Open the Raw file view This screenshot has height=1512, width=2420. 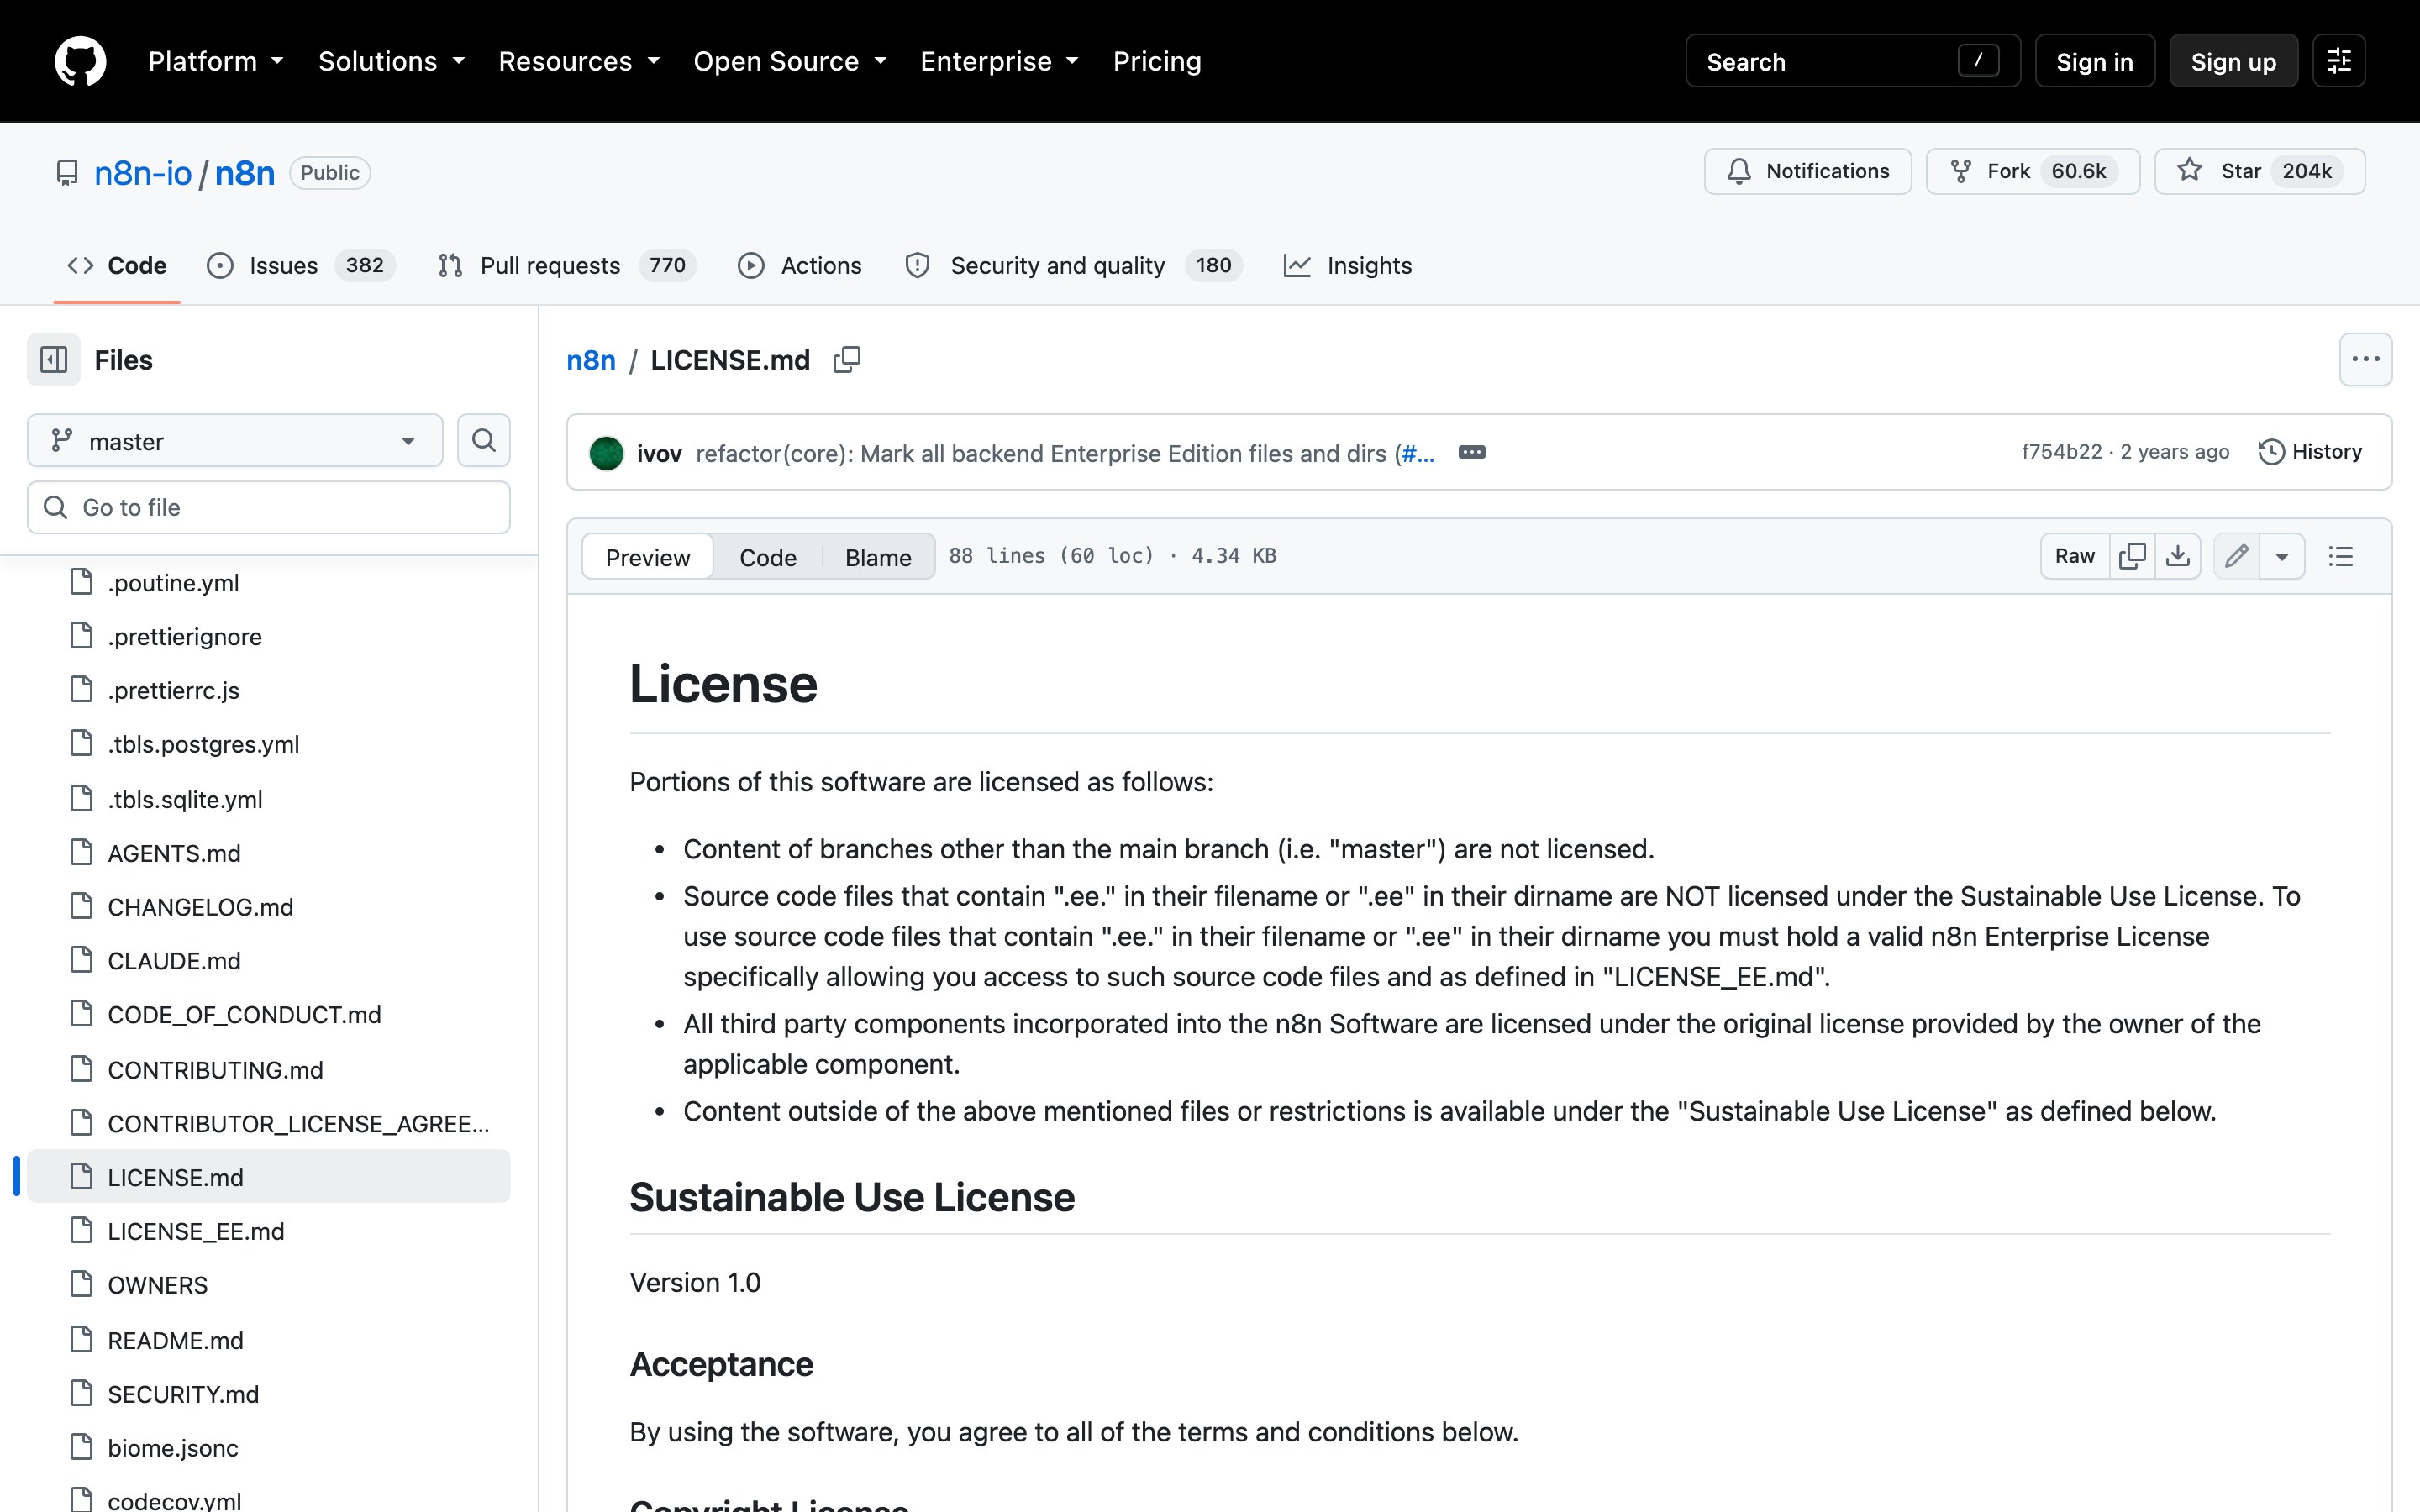2074,556
